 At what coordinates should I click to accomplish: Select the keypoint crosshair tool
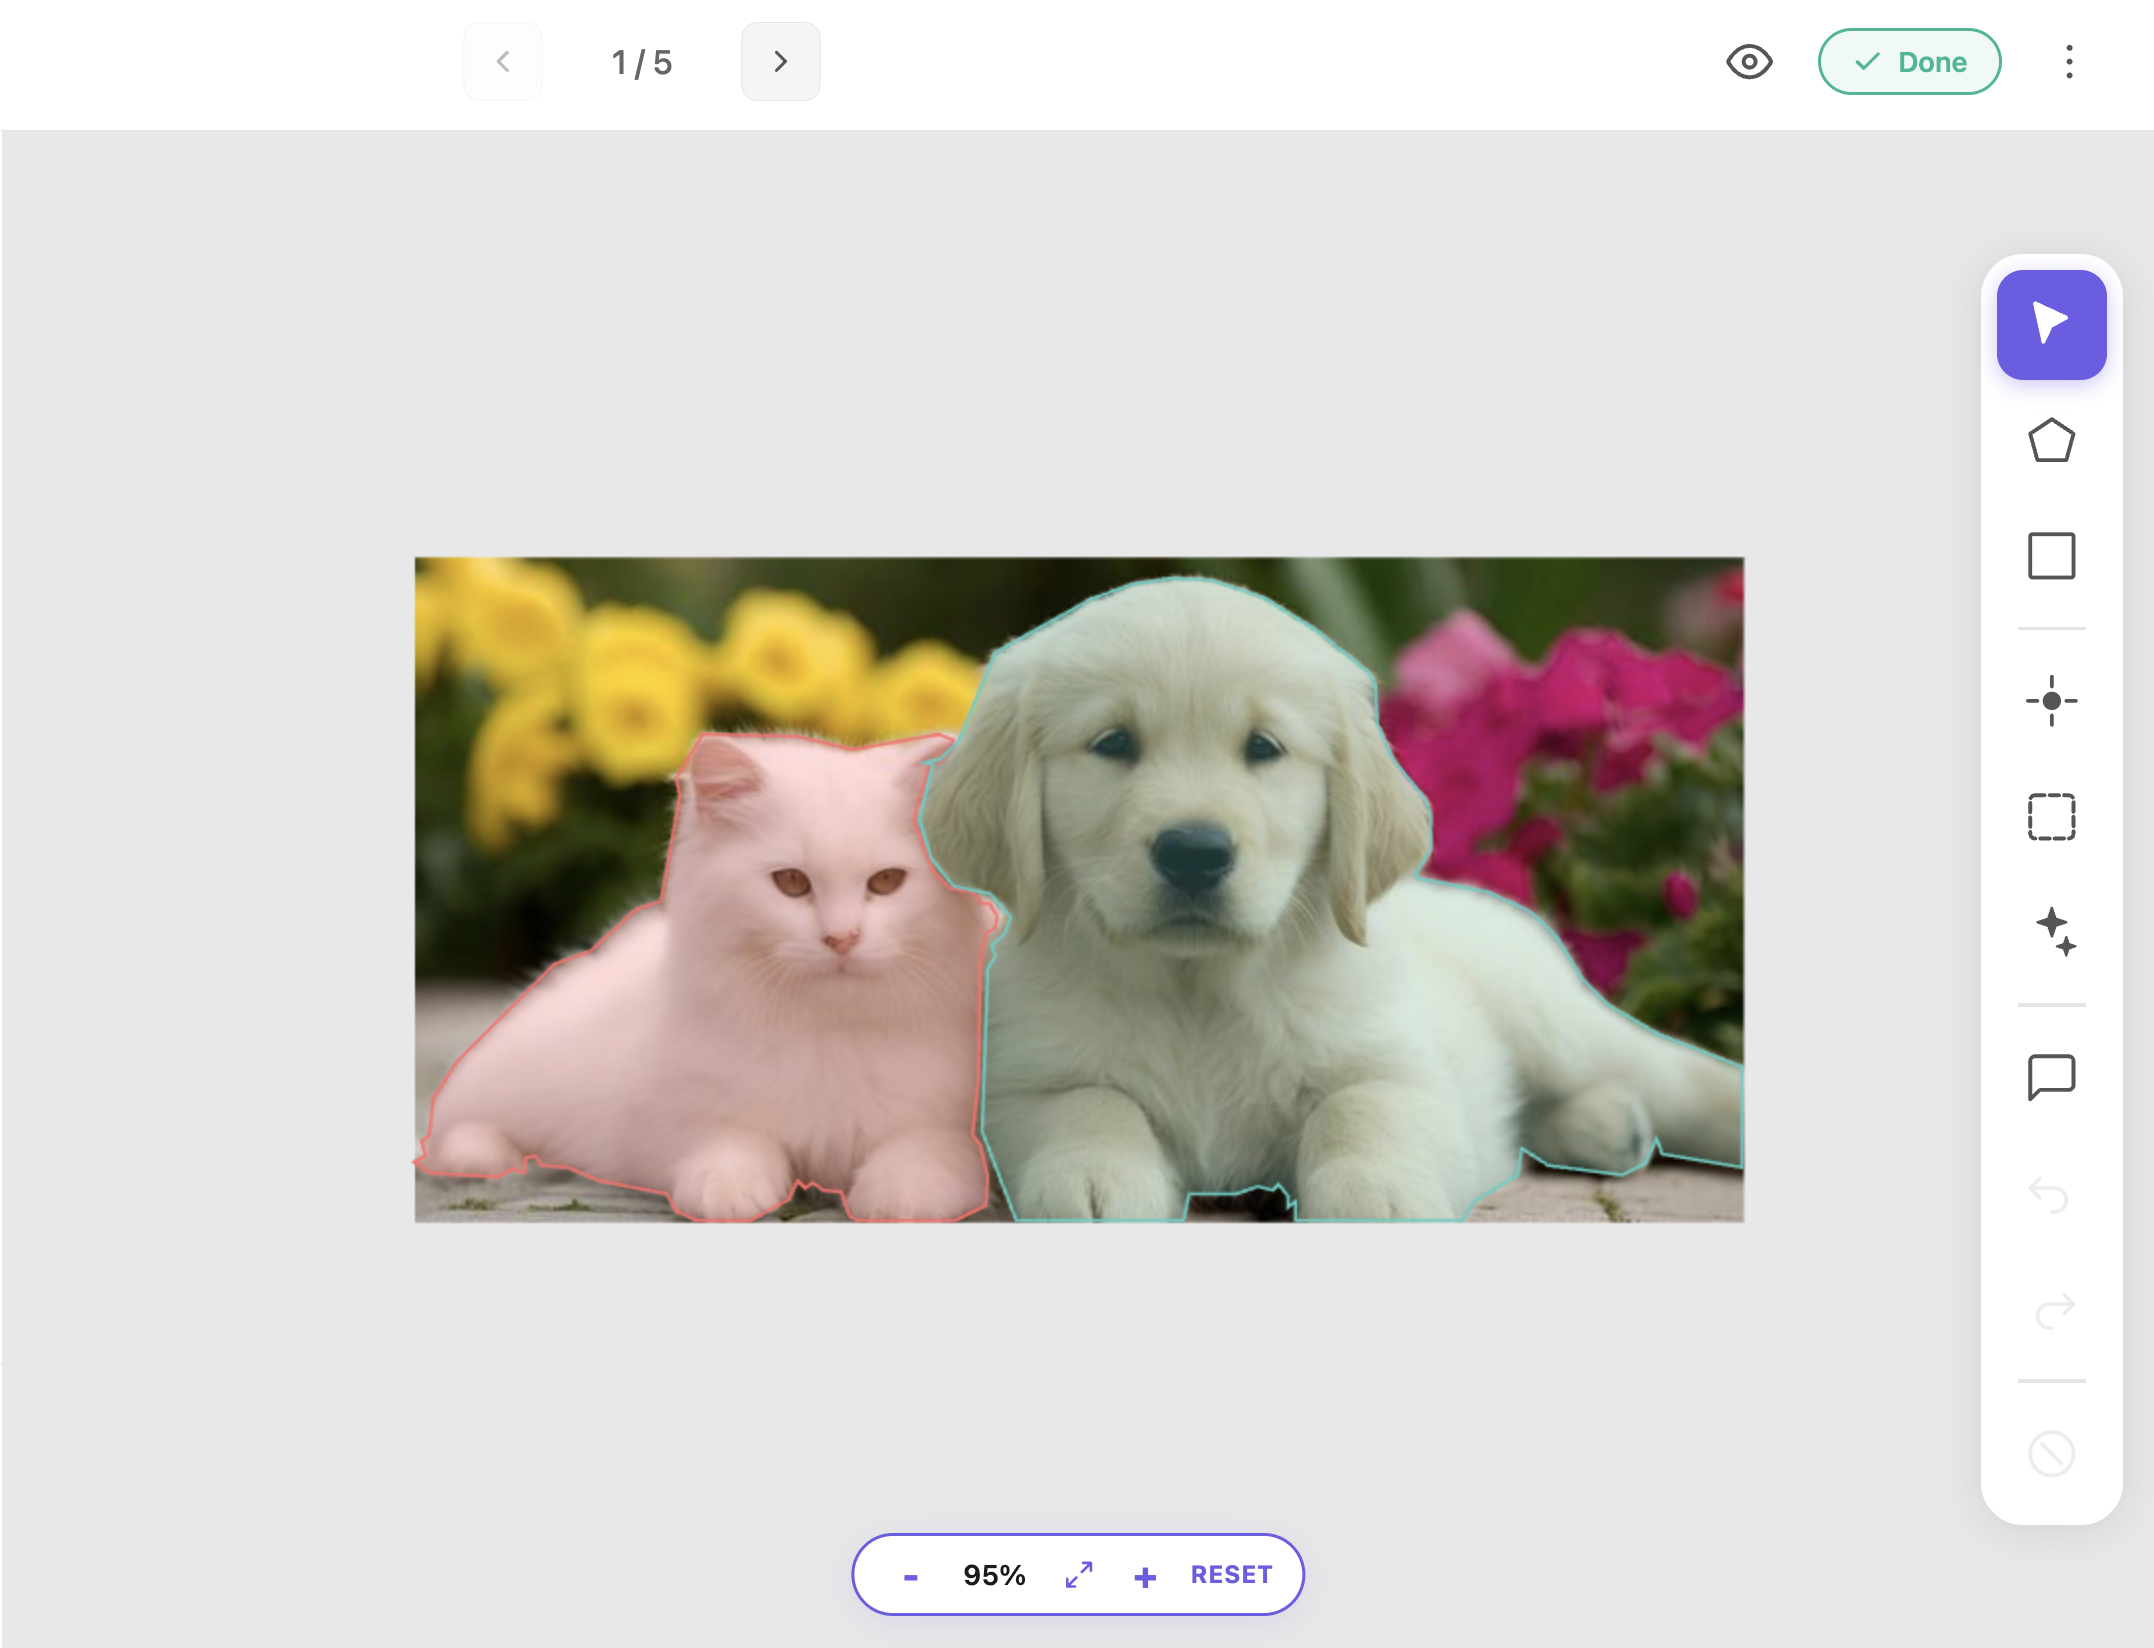click(2050, 701)
